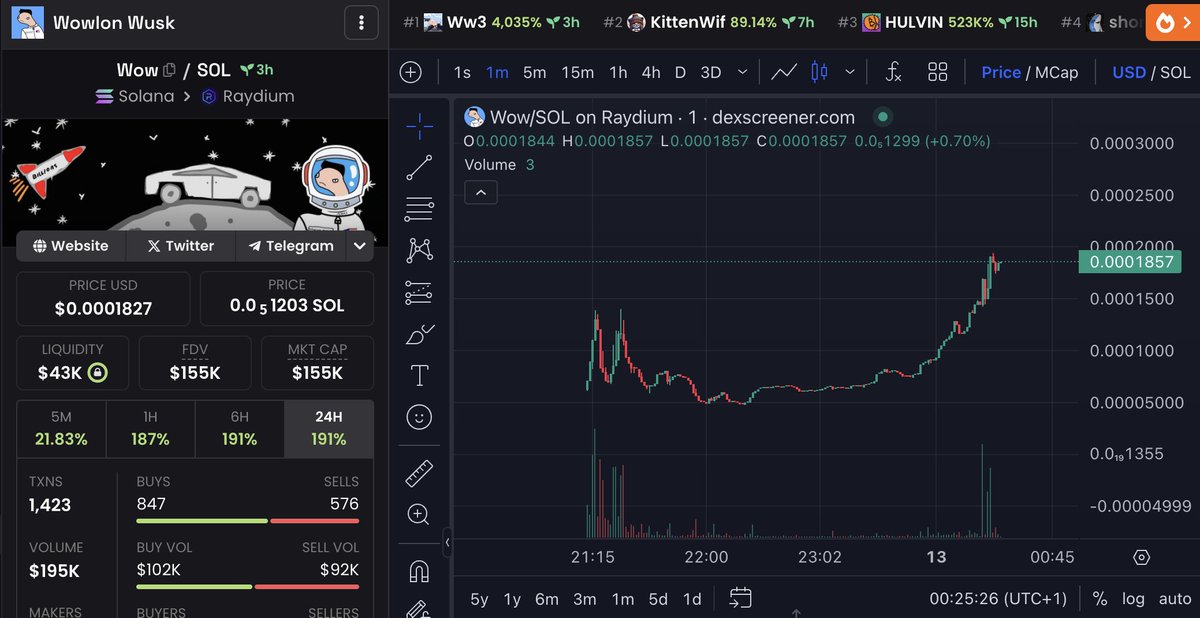
Task: Set interval to 5m
Action: pos(535,72)
